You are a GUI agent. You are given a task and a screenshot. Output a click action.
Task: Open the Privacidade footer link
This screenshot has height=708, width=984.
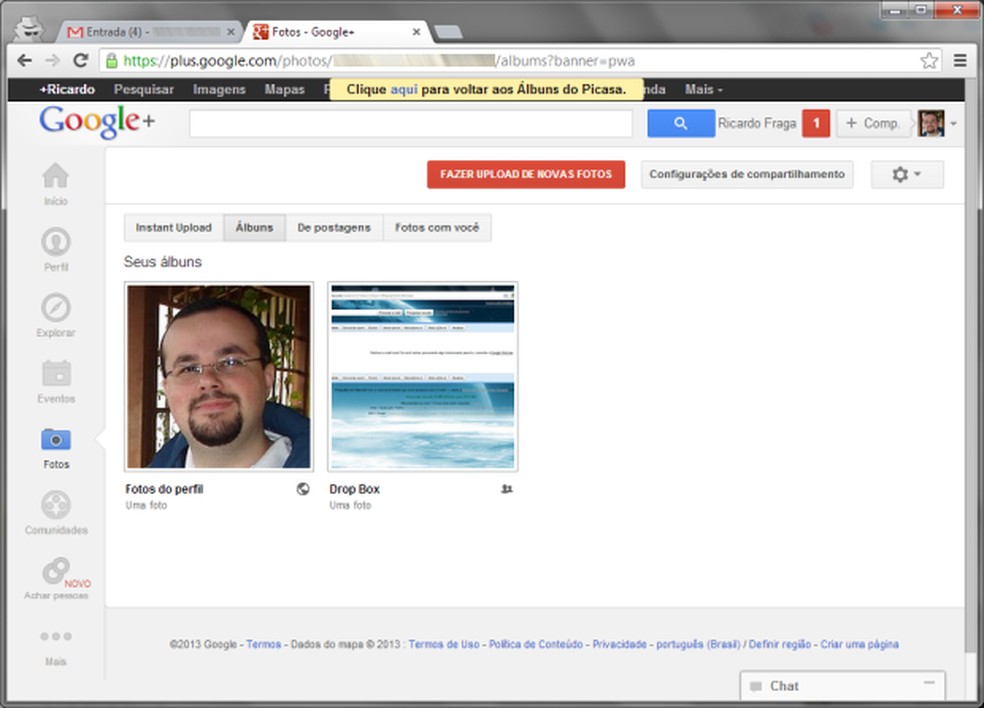point(619,644)
